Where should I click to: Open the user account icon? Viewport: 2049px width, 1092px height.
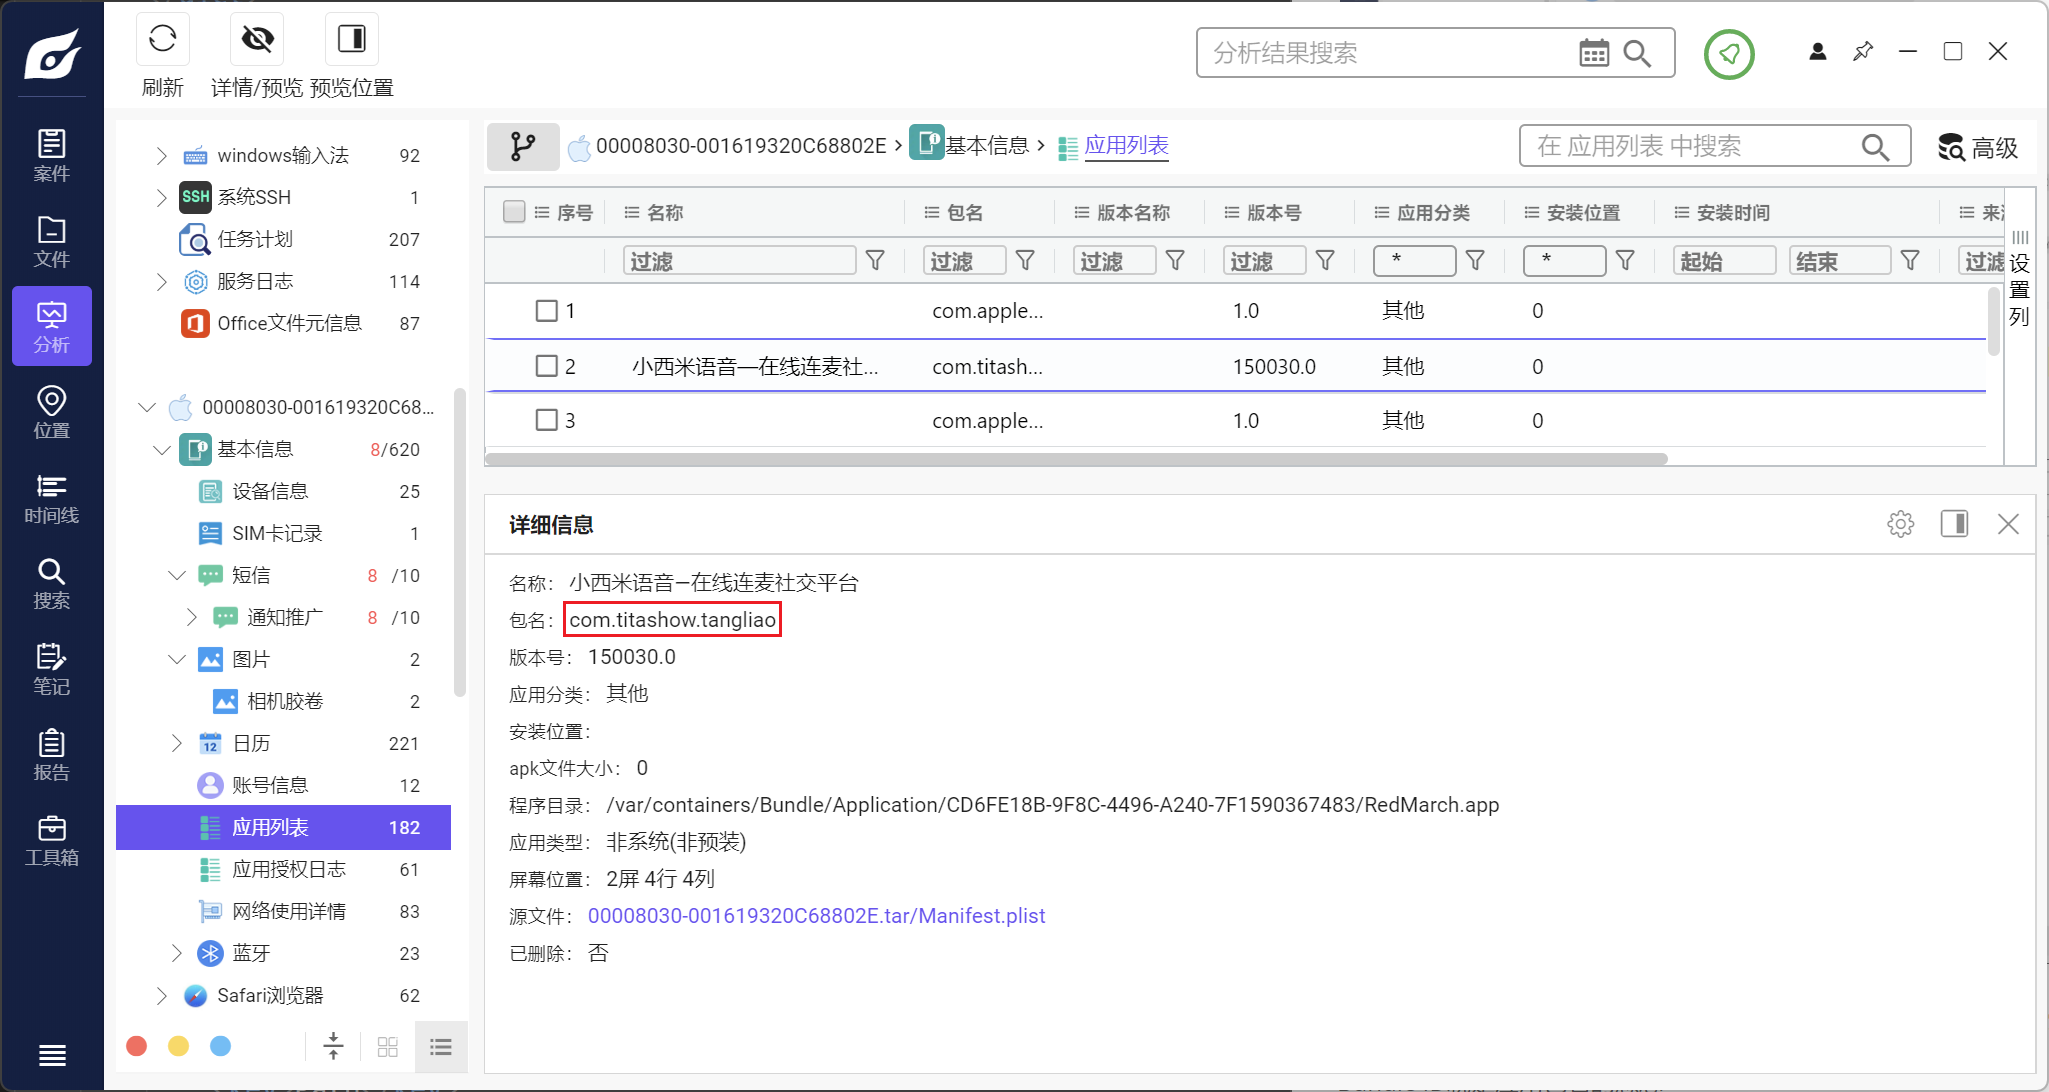point(1818,51)
